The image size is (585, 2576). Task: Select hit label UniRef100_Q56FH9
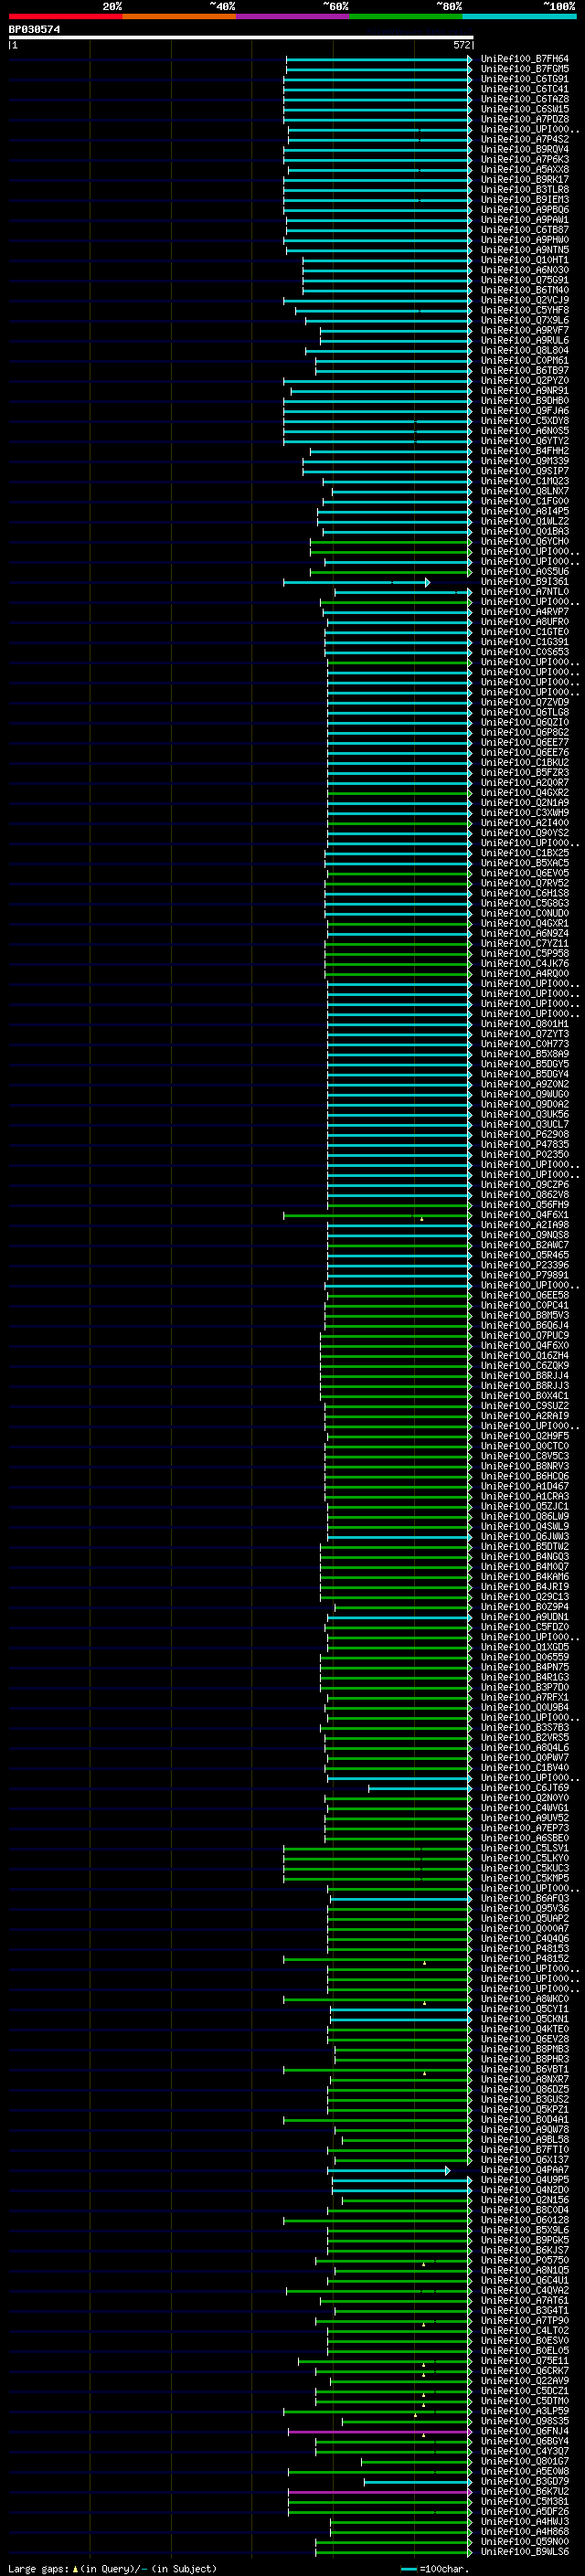click(524, 1205)
